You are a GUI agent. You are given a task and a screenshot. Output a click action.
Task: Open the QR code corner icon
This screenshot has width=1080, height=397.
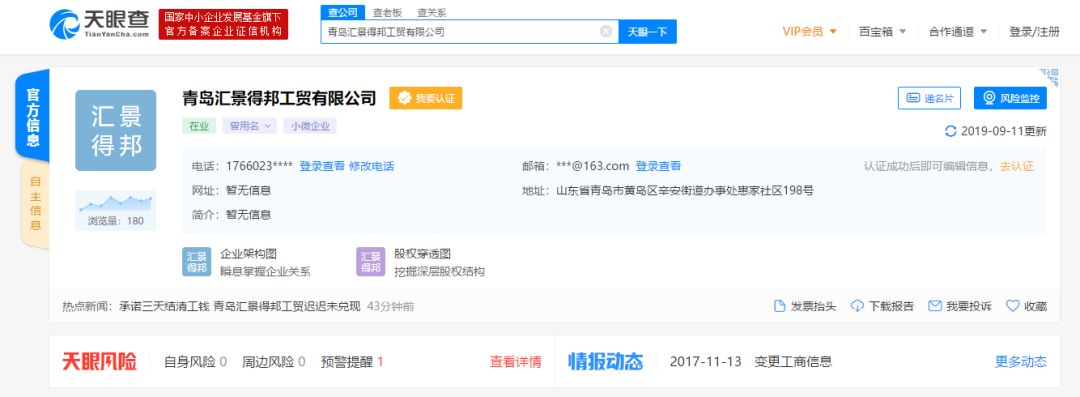(1050, 77)
